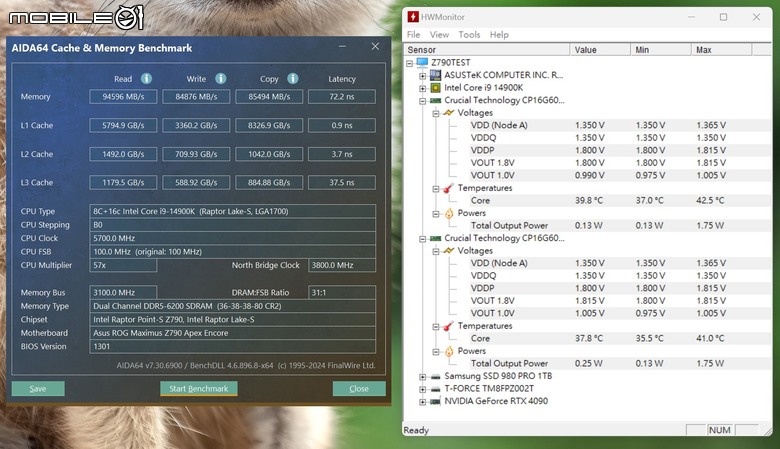Viewport: 780px width, 449px height.
Task: Expand the Samsung SSD 980 PRO node
Action: pyautogui.click(x=422, y=376)
